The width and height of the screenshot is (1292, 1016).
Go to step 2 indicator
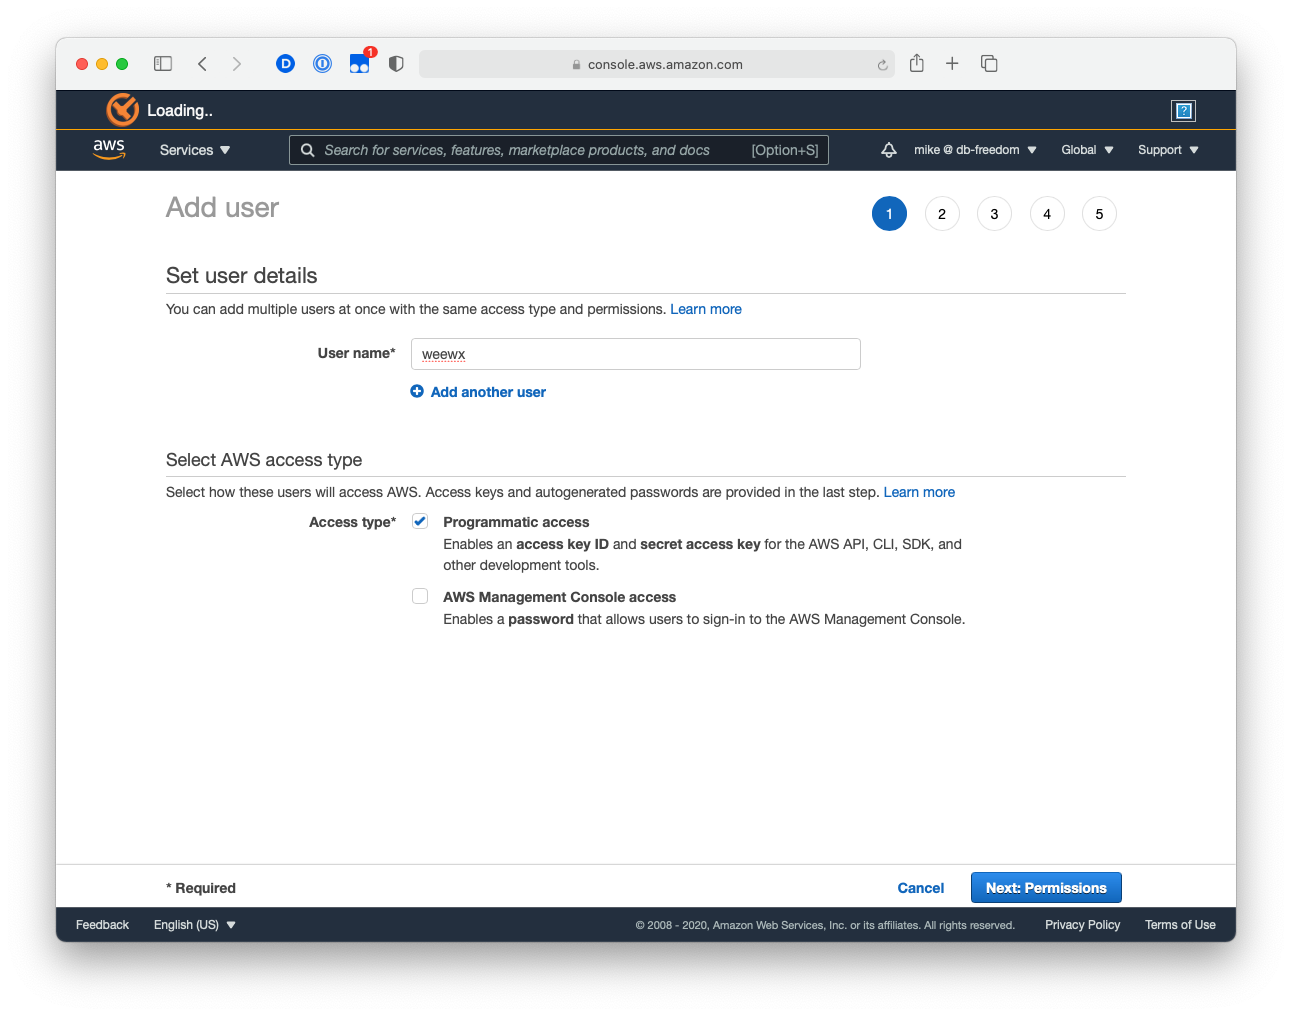(942, 214)
